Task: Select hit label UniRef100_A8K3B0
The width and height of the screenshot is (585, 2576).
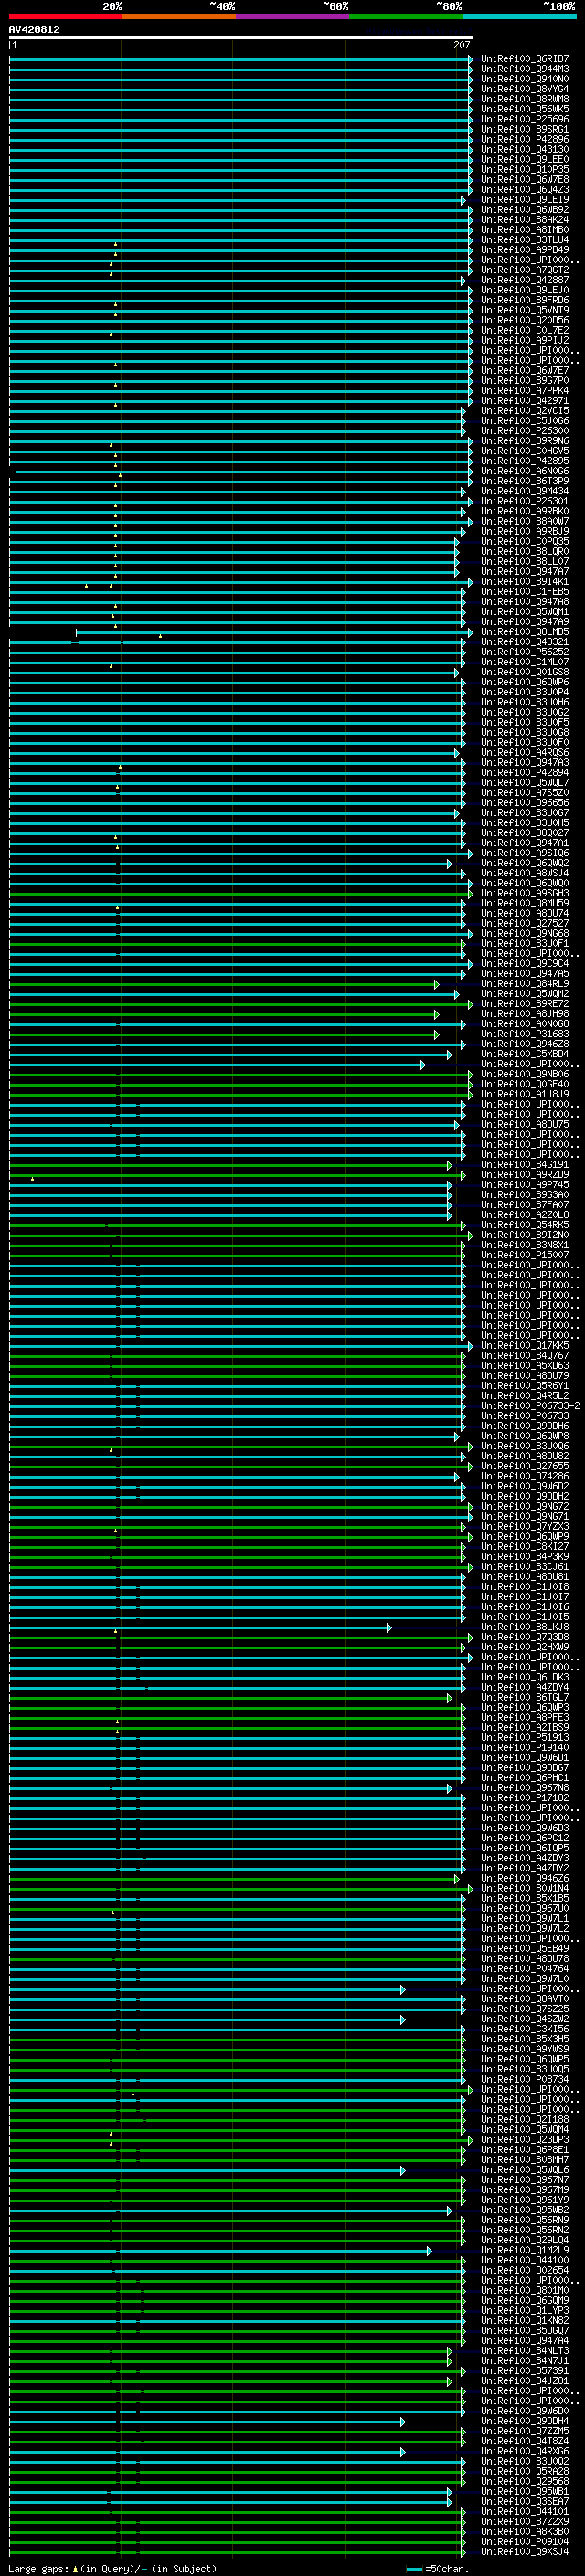Action: pyautogui.click(x=525, y=2532)
